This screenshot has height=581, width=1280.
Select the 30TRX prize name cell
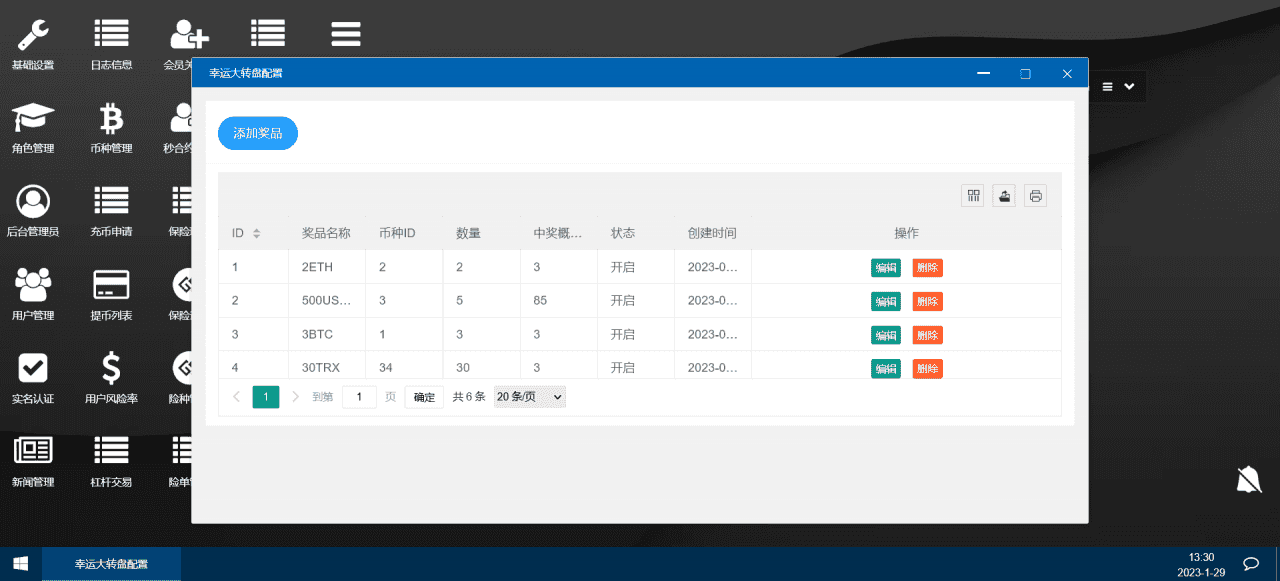coord(326,367)
